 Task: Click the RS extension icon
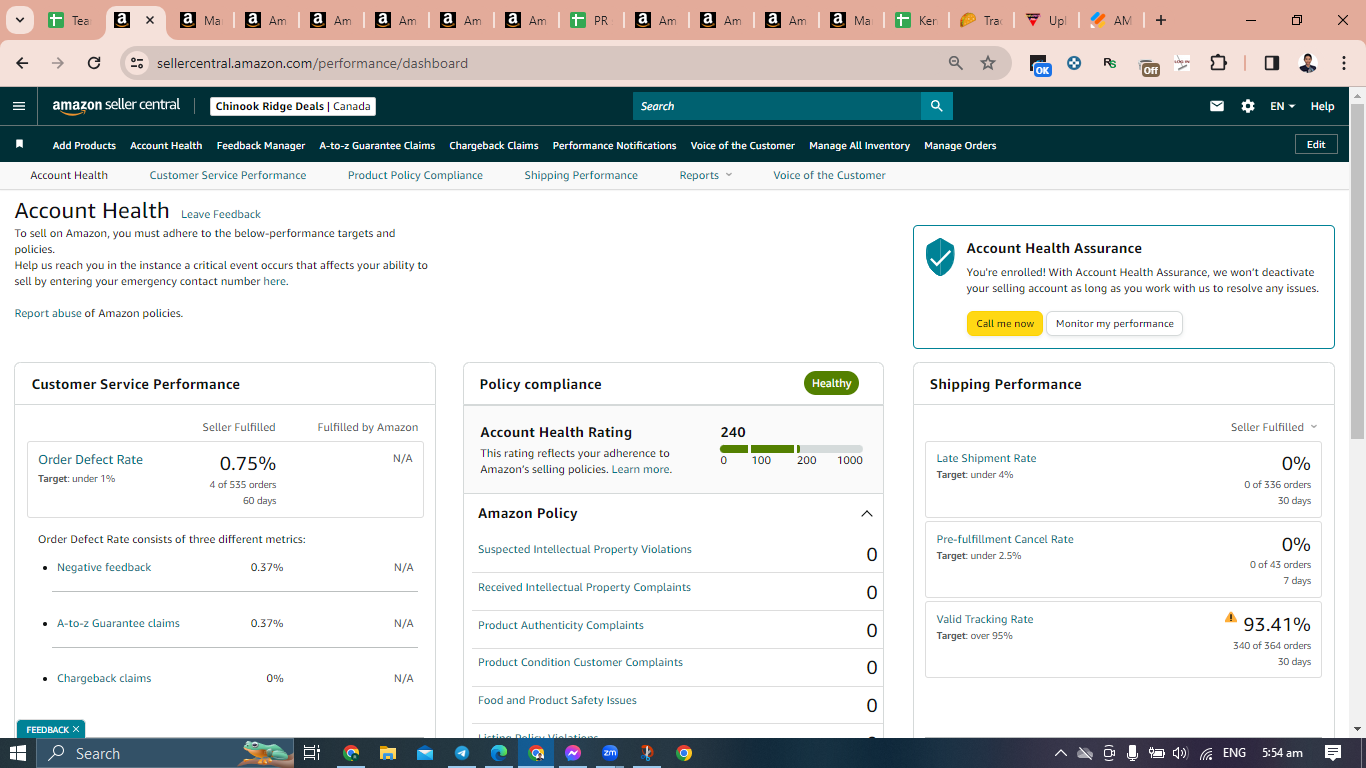click(x=1110, y=63)
